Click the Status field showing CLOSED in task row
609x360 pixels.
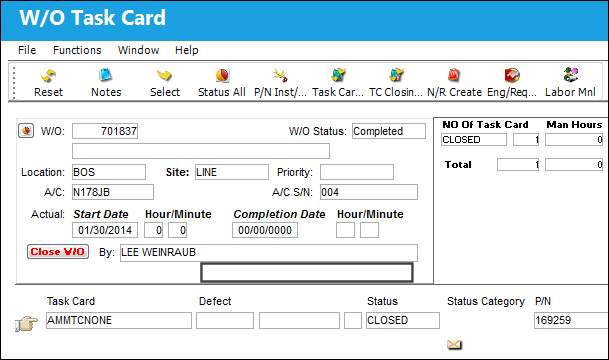[403, 320]
